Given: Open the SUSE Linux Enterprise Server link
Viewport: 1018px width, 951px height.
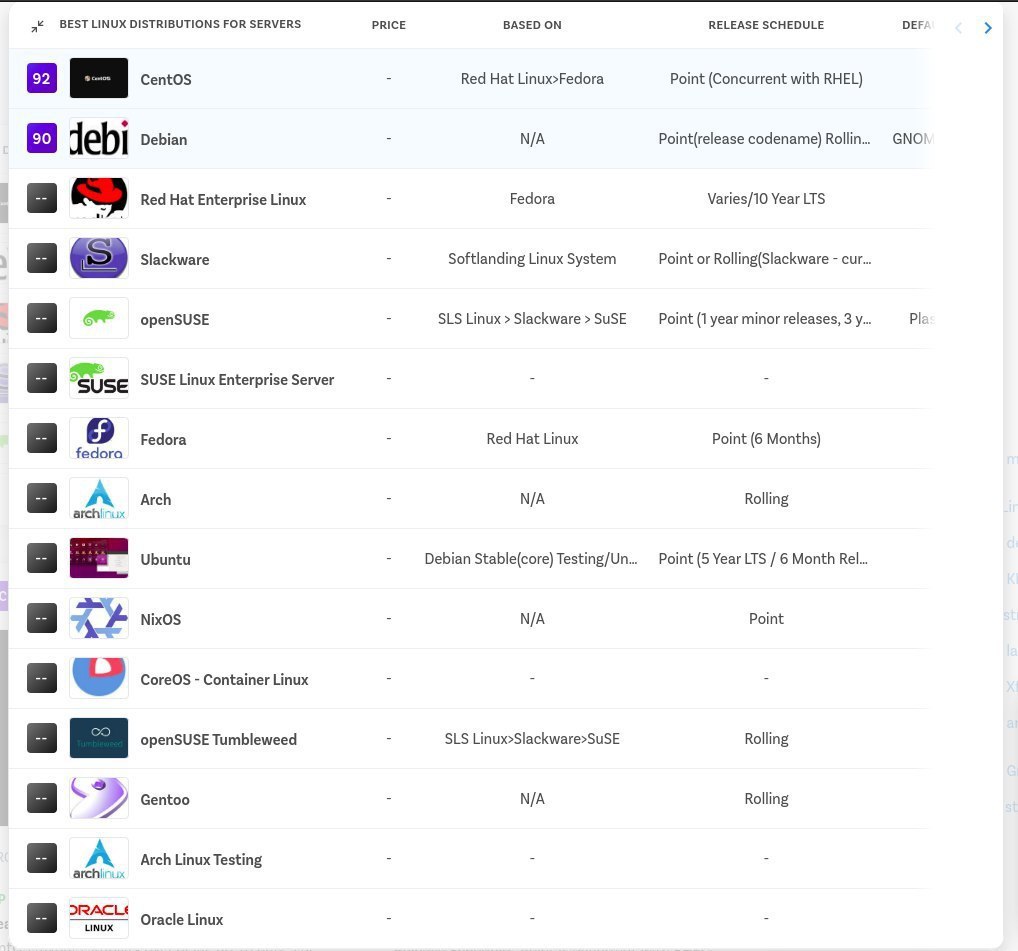Looking at the screenshot, I should point(237,380).
